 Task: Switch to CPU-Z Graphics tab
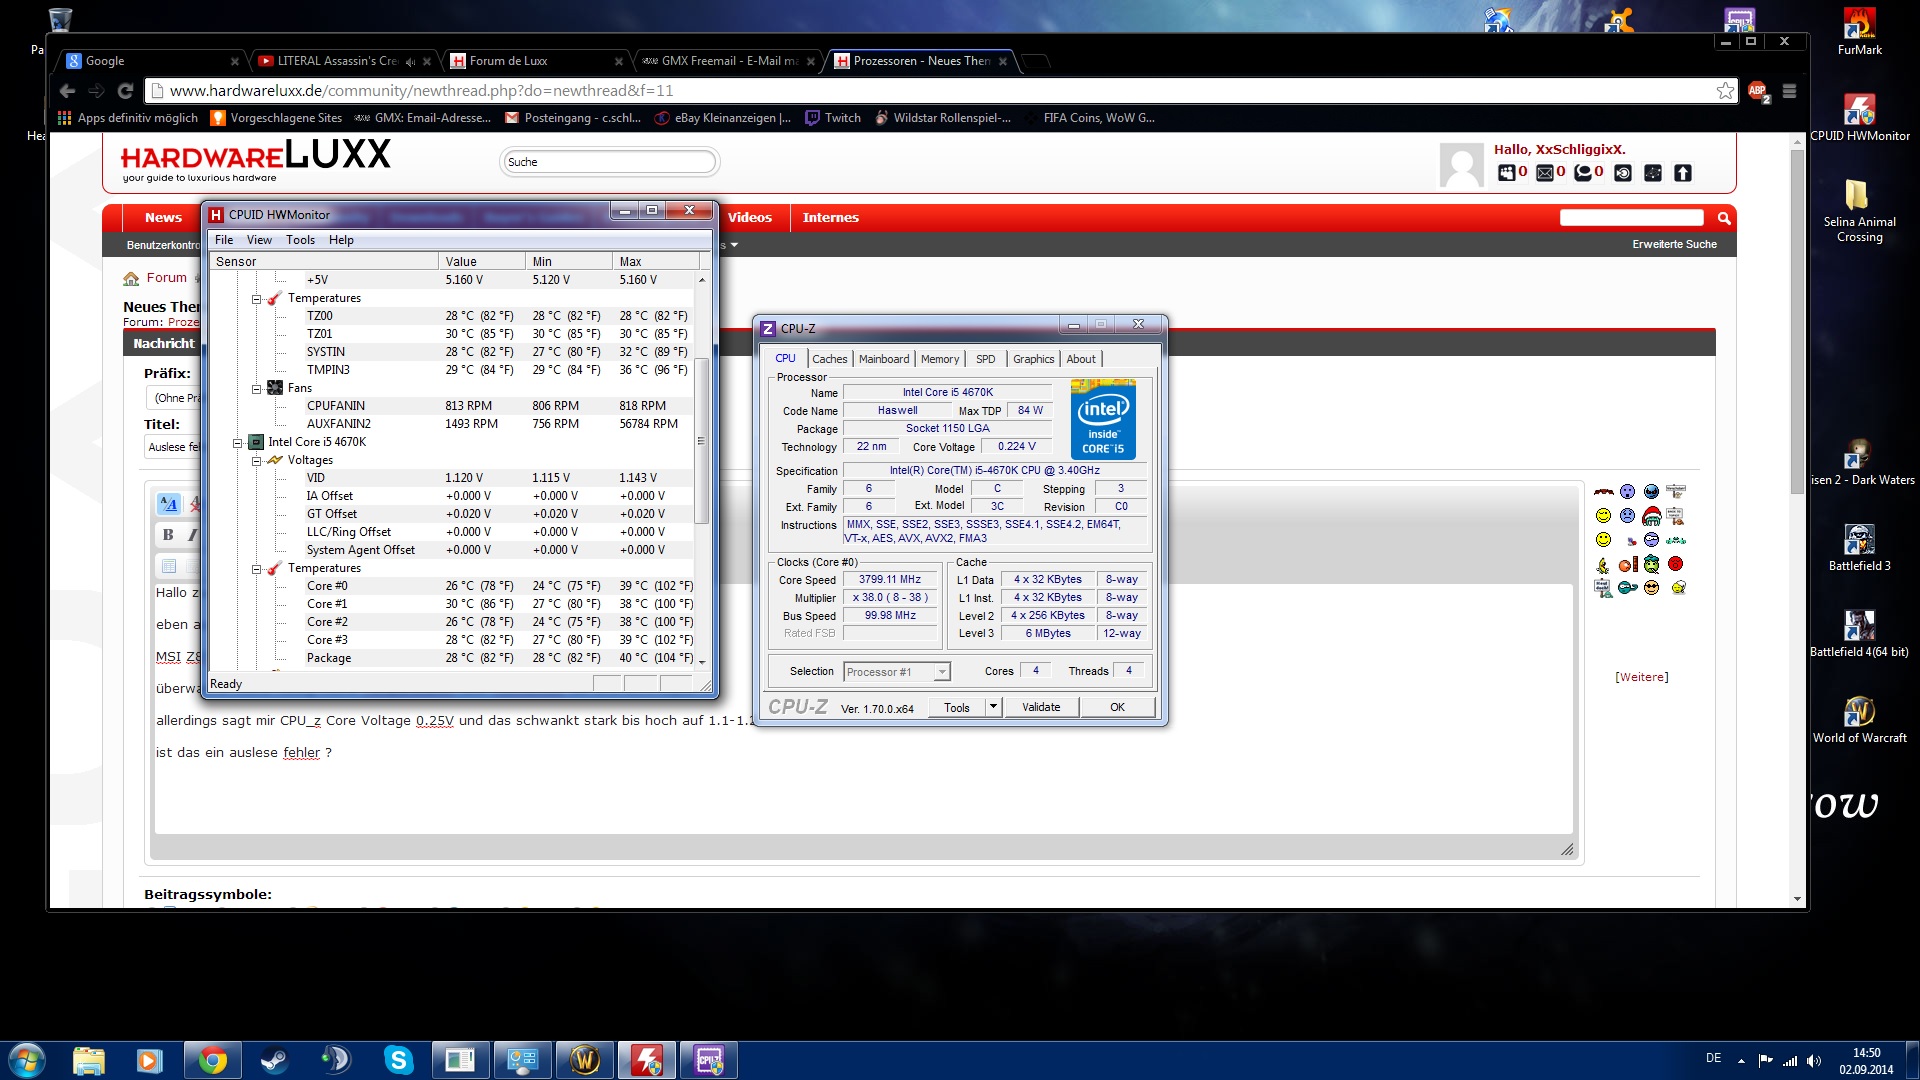(x=1033, y=359)
